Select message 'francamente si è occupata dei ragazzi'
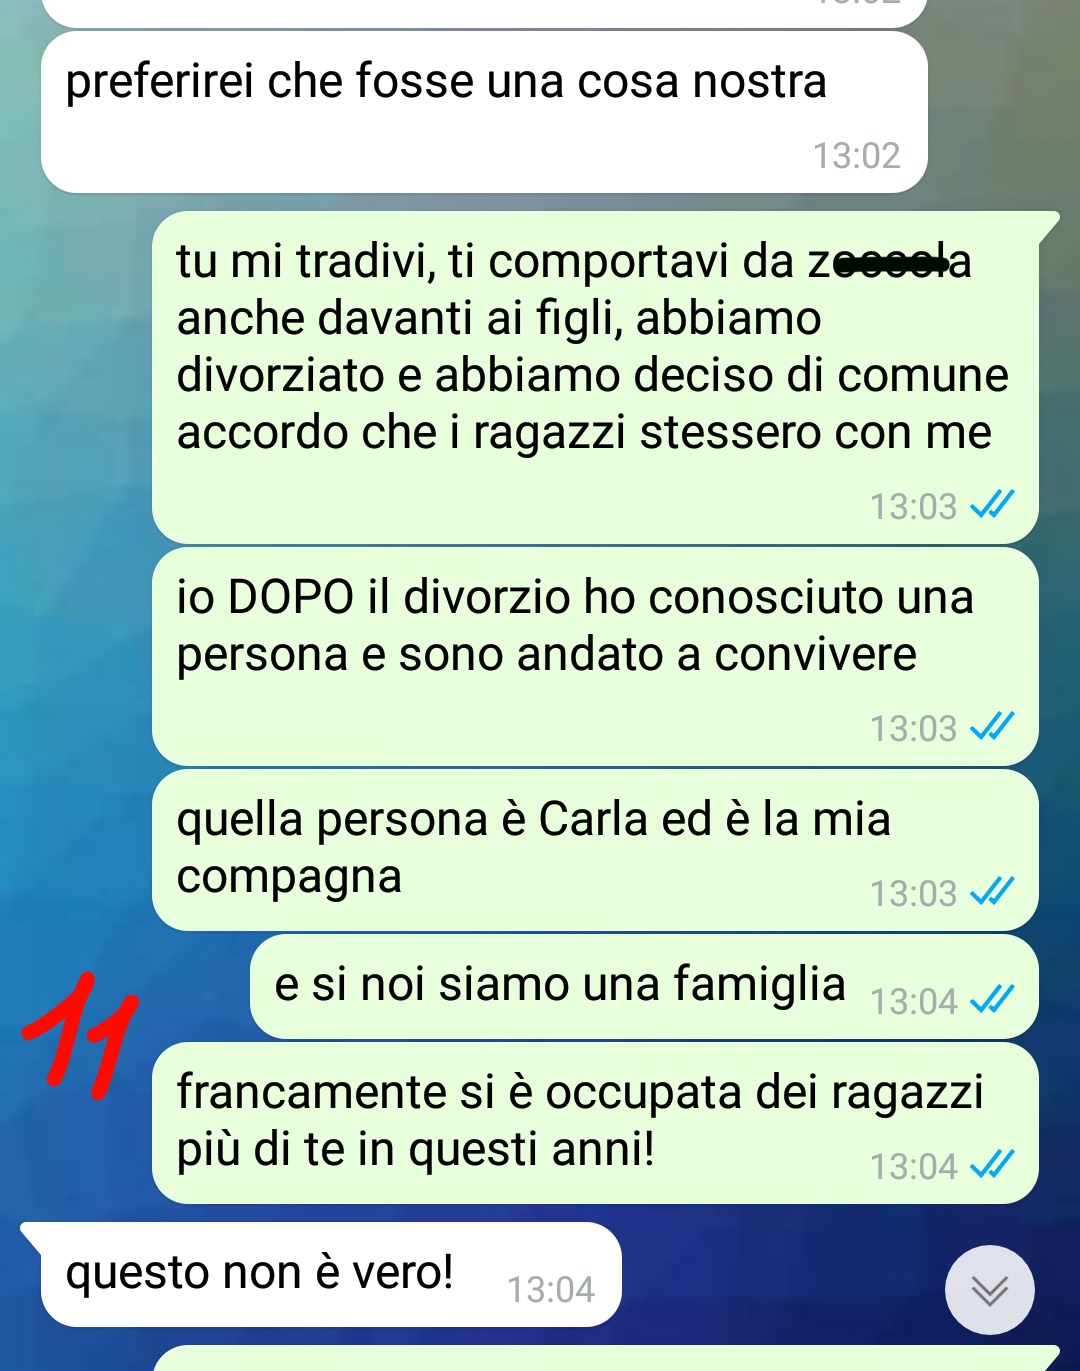Image resolution: width=1080 pixels, height=1371 pixels. 595,1123
